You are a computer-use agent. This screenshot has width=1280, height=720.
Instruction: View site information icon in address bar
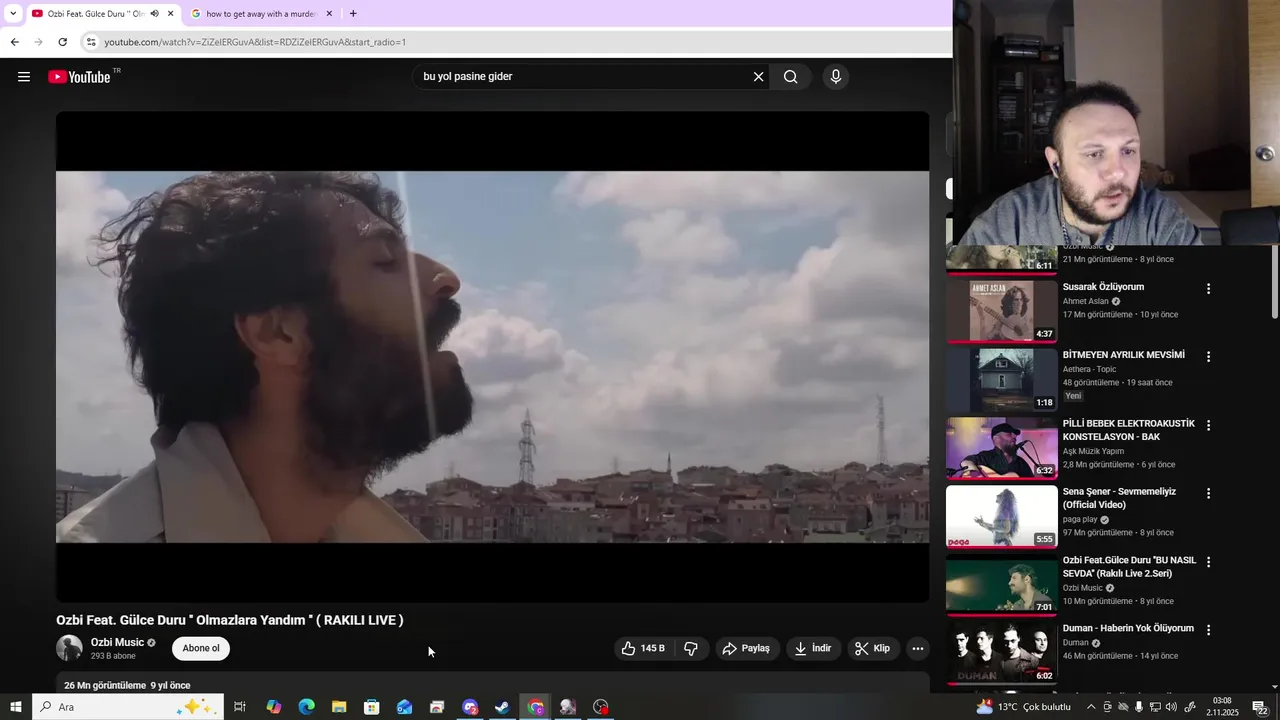coord(91,42)
